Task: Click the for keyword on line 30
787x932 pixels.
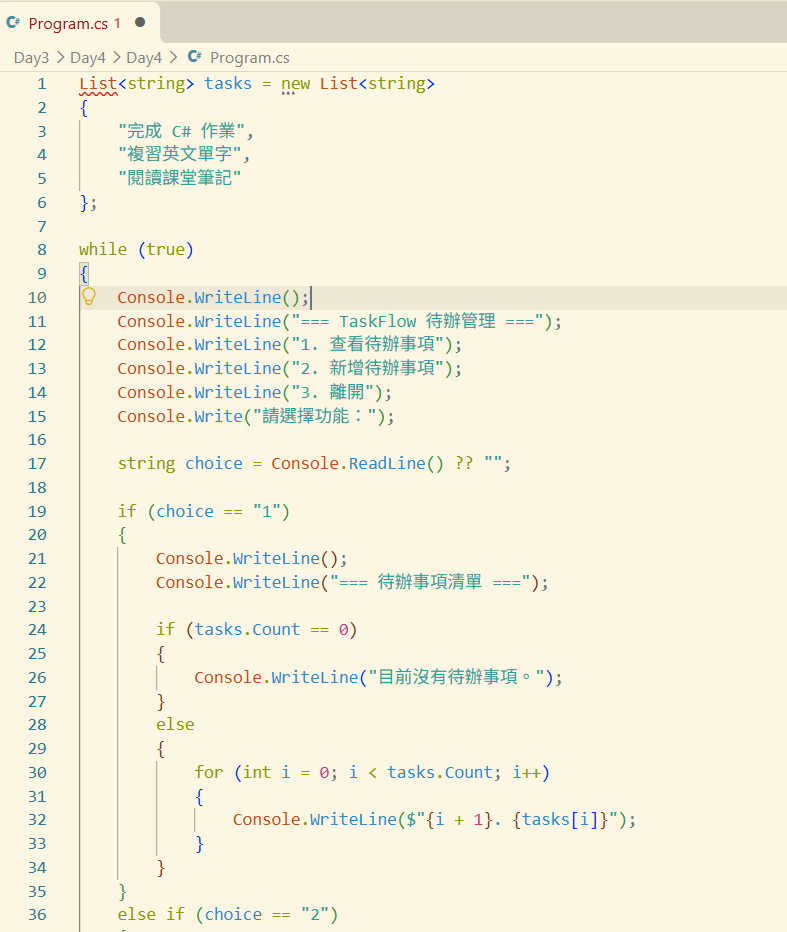Action: (209, 772)
